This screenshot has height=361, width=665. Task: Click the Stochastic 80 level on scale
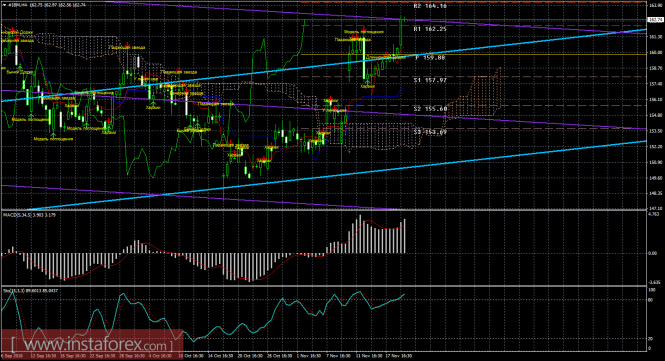pyautogui.click(x=651, y=300)
